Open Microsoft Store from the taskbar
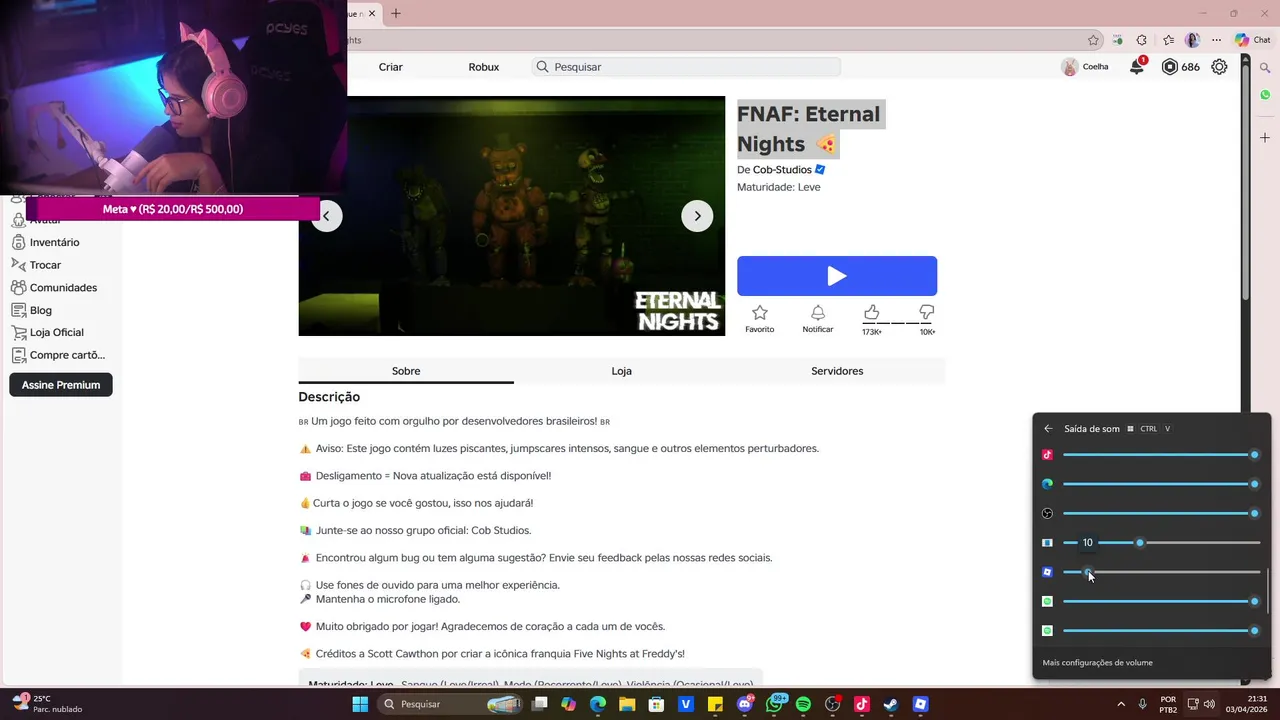 click(x=657, y=704)
